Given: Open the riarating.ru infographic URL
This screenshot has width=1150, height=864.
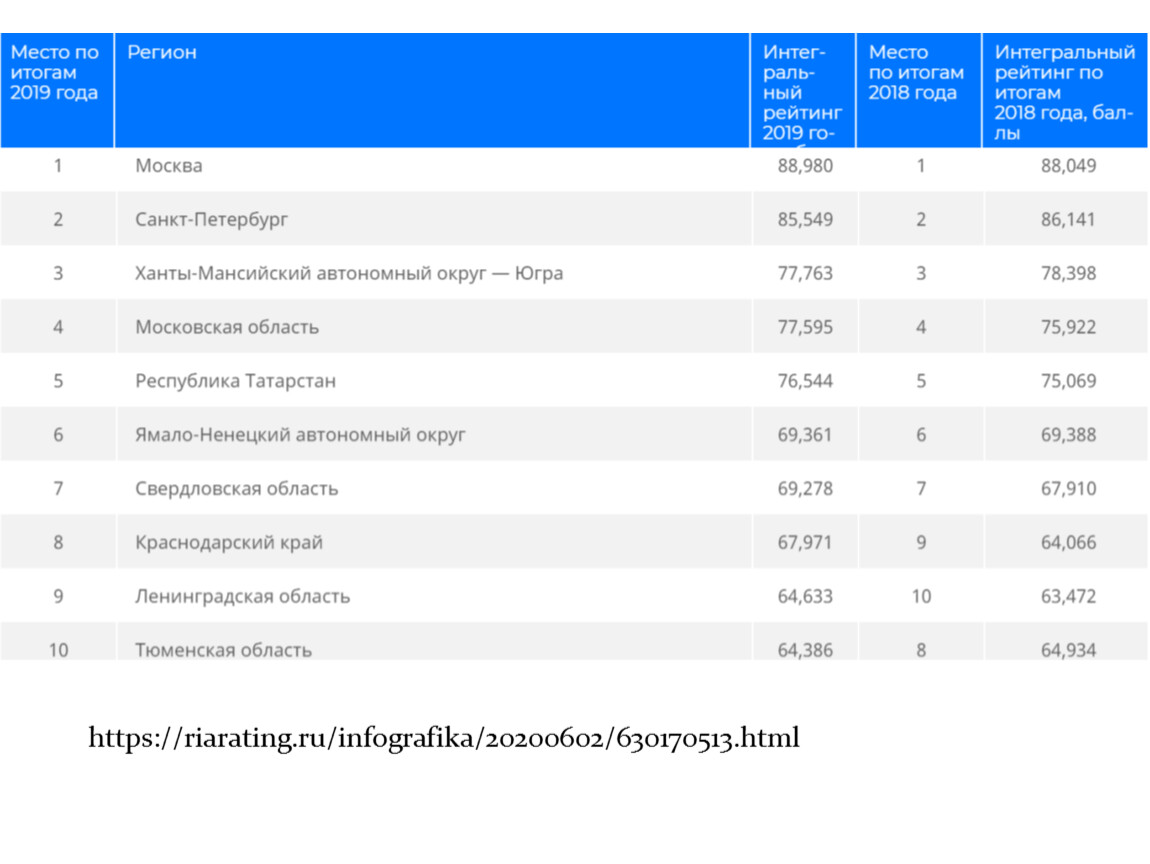Looking at the screenshot, I should [x=444, y=738].
